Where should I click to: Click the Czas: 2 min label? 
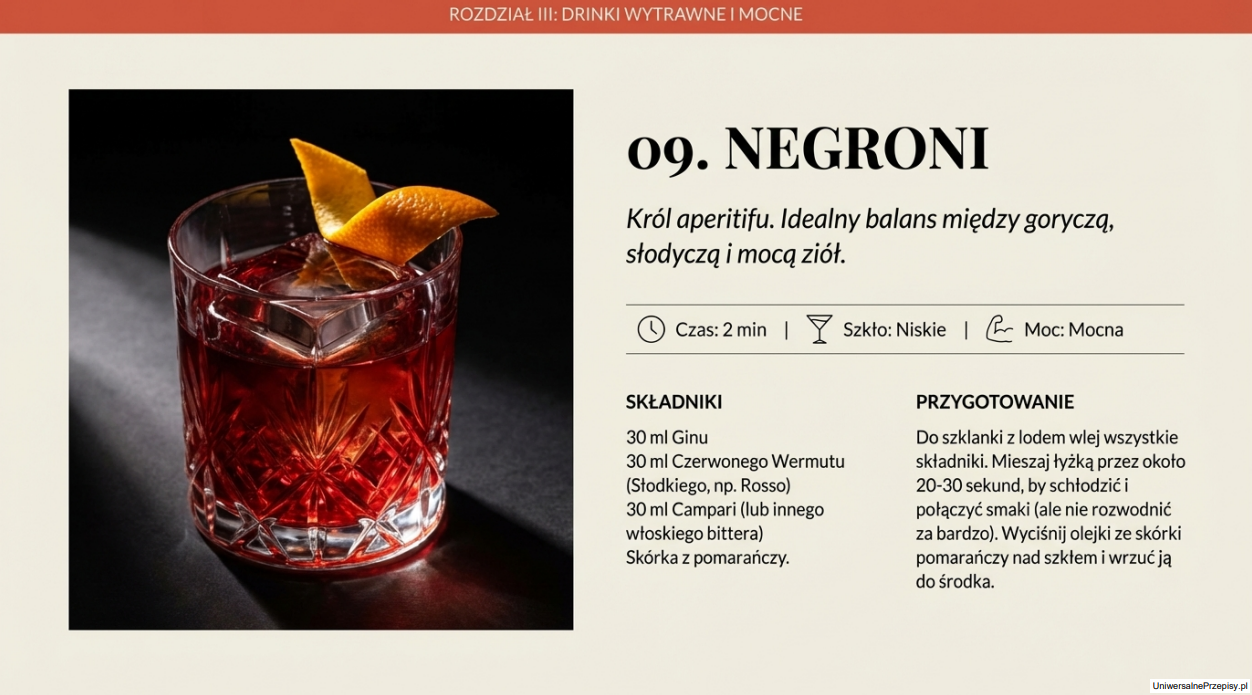721,329
